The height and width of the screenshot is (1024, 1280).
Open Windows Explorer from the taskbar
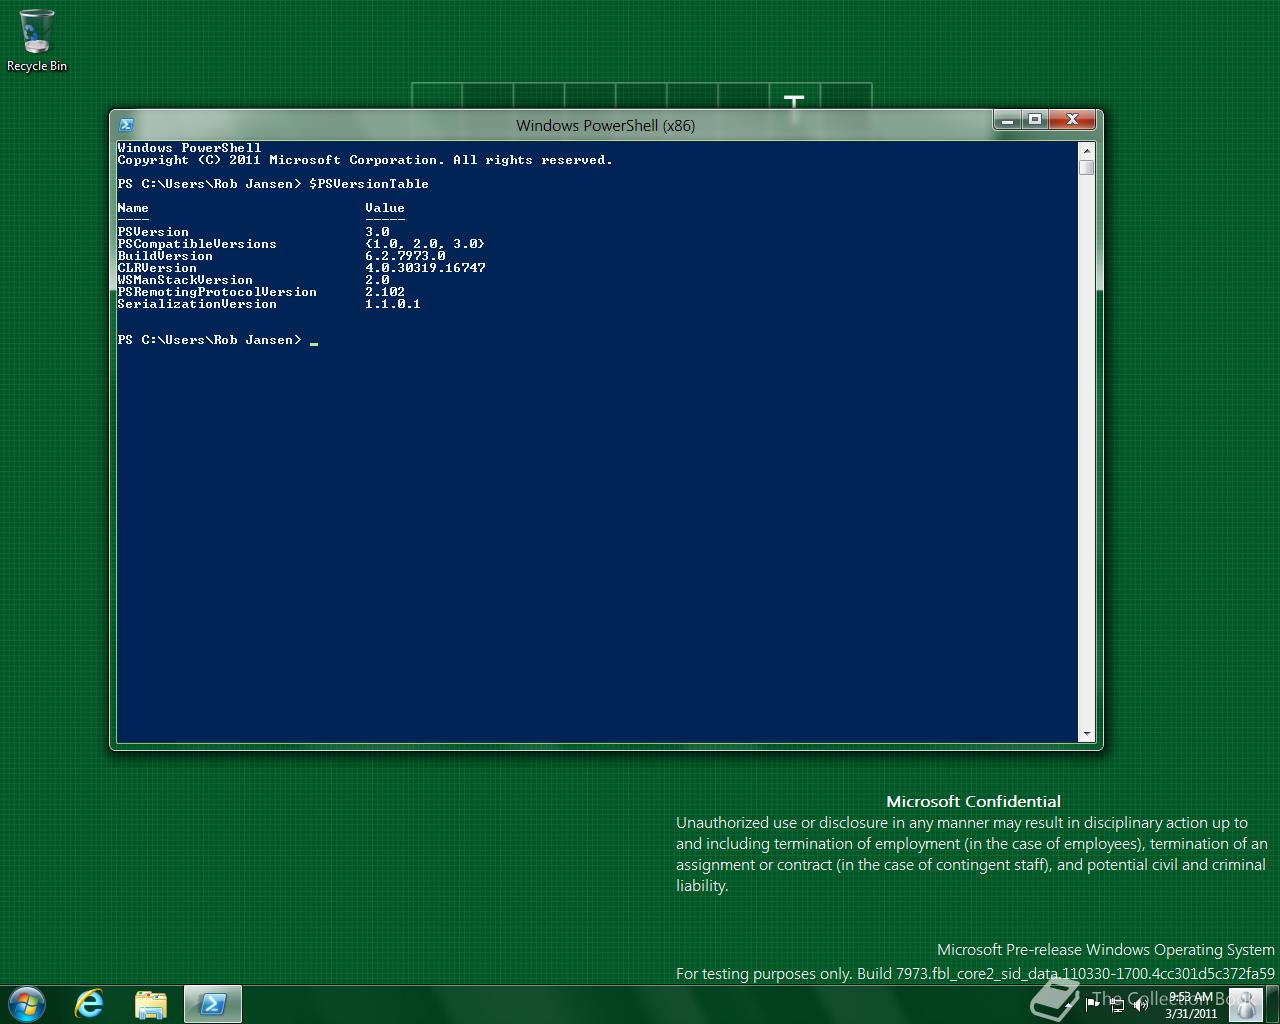(151, 1004)
